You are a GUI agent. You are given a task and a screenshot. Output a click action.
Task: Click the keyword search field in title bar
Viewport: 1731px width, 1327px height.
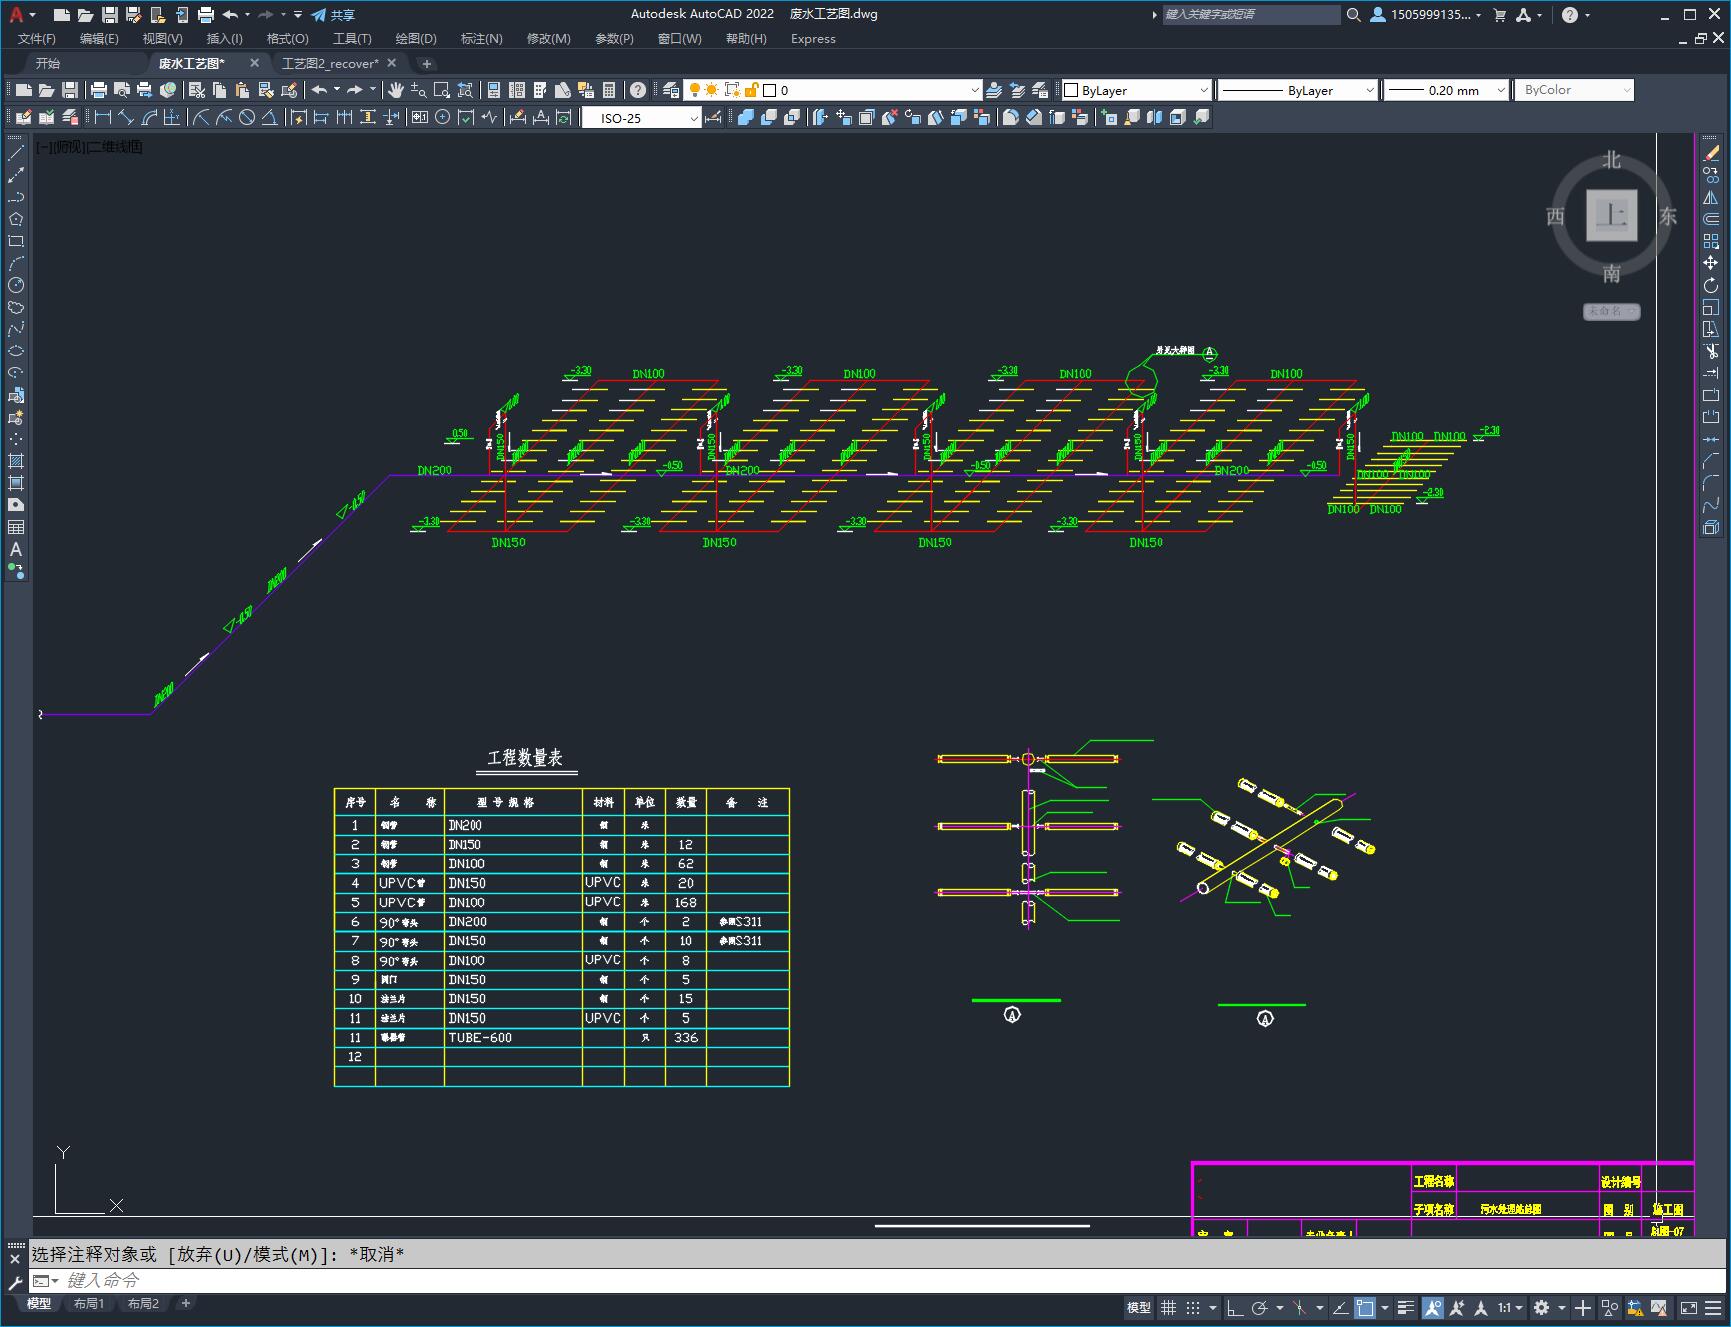(x=1251, y=15)
